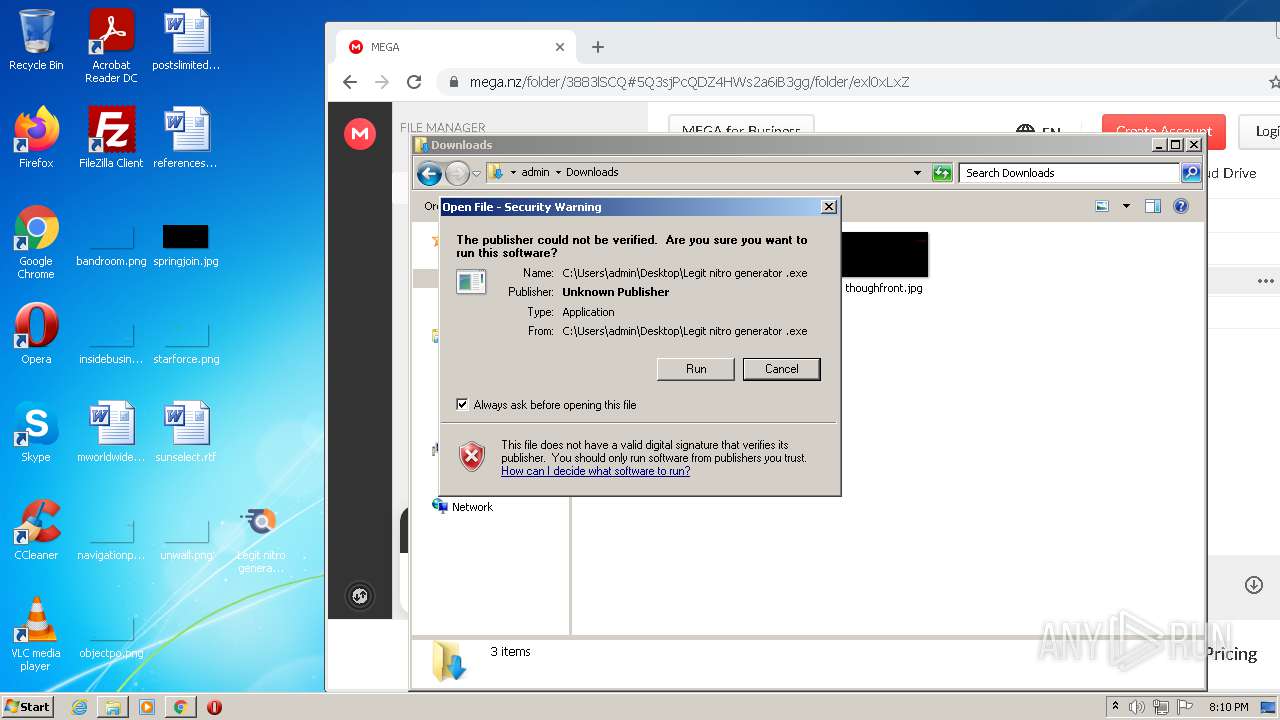Open the Windows Start menu

pyautogui.click(x=28, y=707)
